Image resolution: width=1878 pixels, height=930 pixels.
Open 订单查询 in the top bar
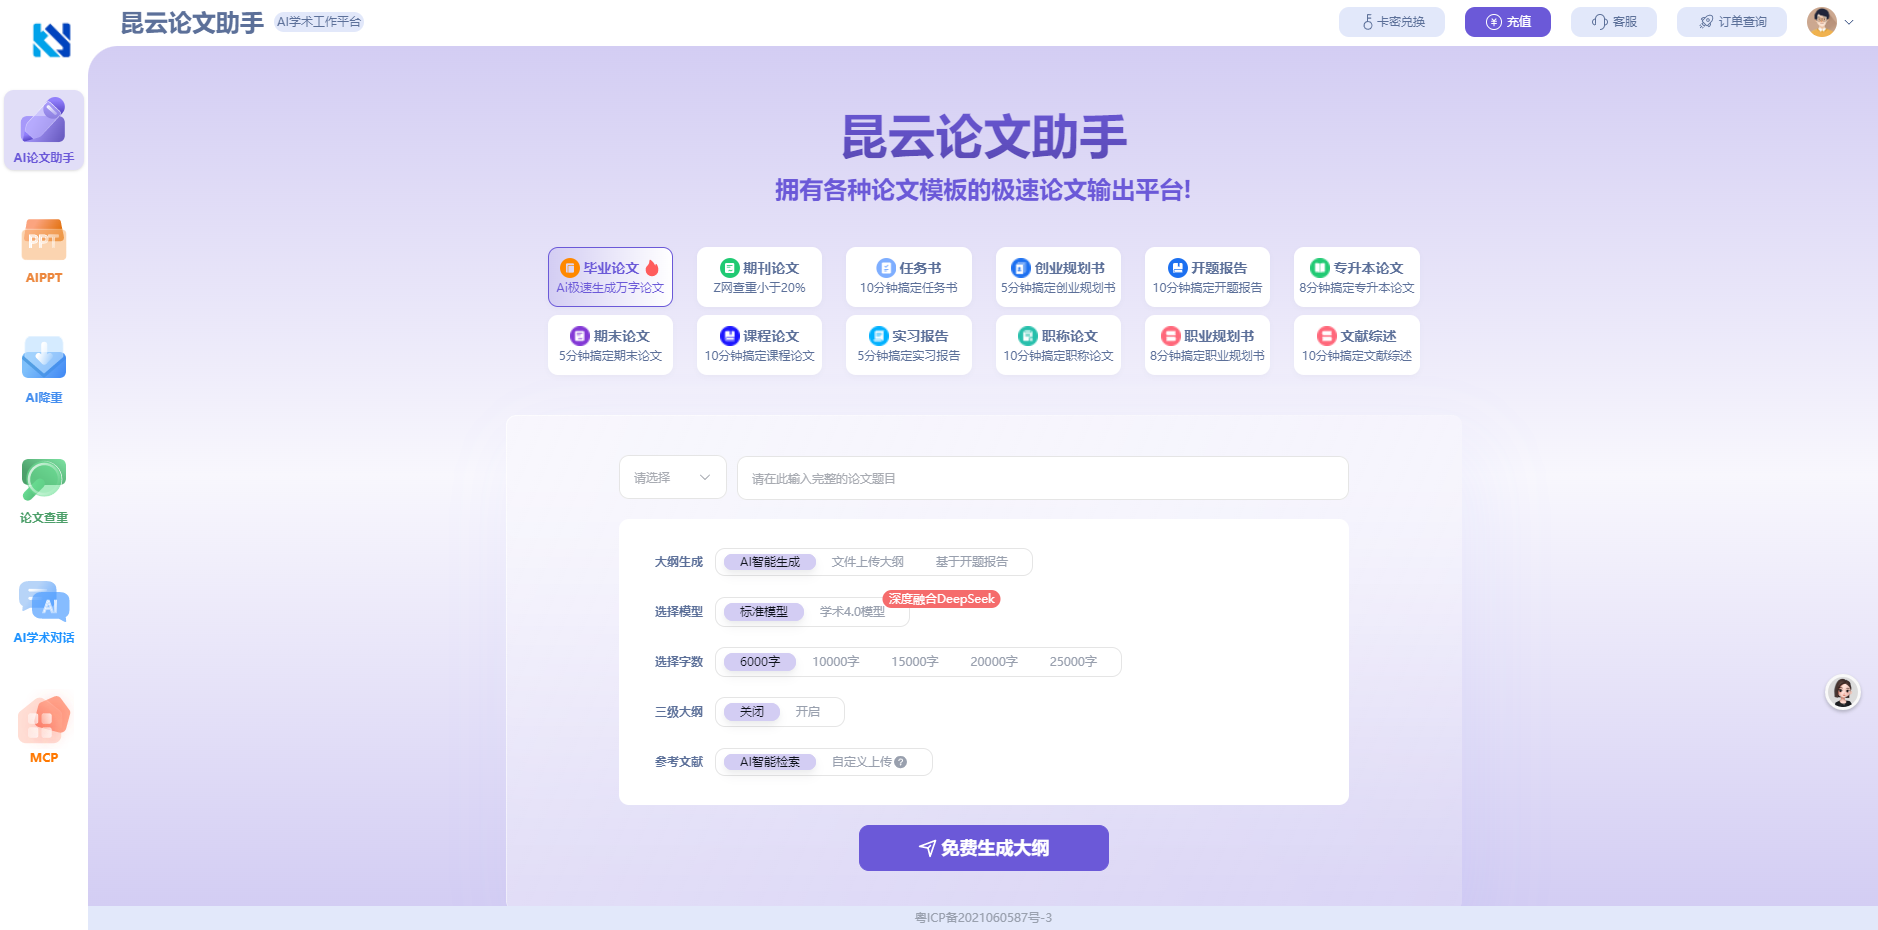pyautogui.click(x=1731, y=22)
